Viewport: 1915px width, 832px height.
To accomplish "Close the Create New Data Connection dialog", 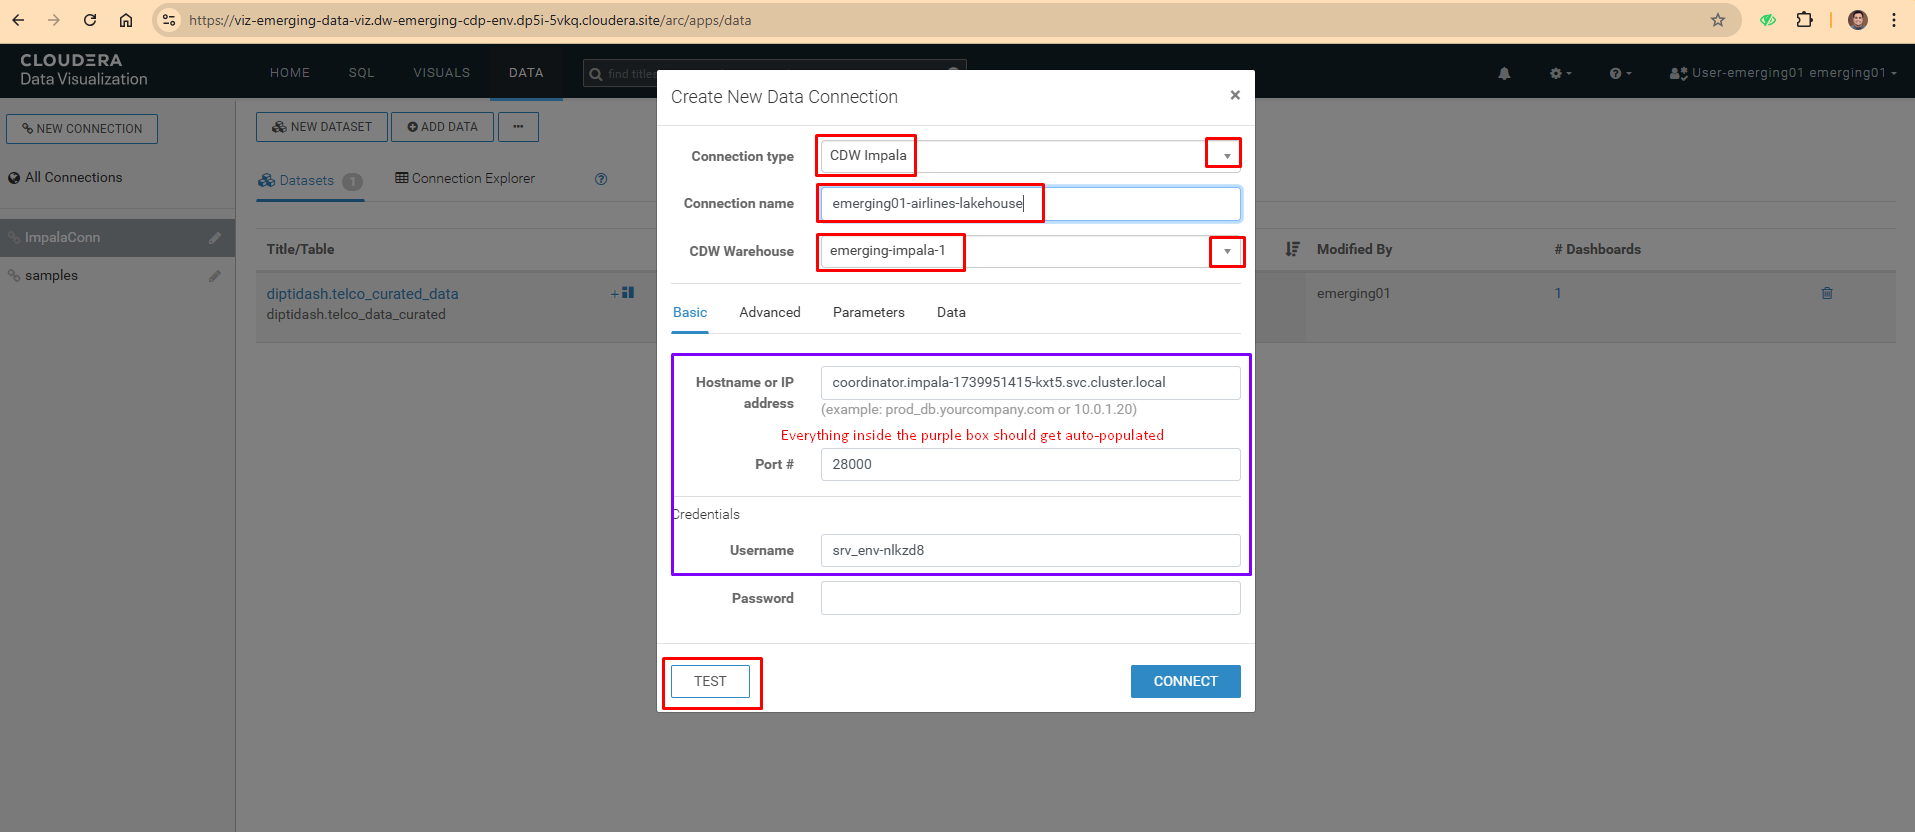I will (1235, 95).
